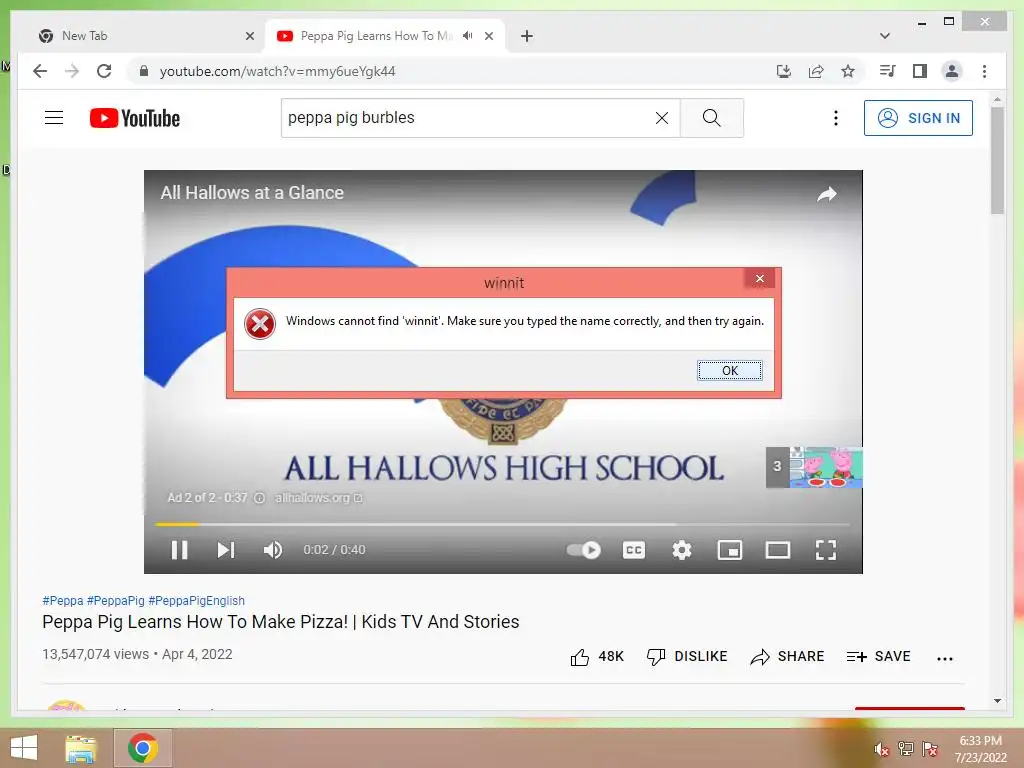The image size is (1024, 768).
Task: Close the Peppa Pig YouTube tab
Action: pyautogui.click(x=489, y=36)
